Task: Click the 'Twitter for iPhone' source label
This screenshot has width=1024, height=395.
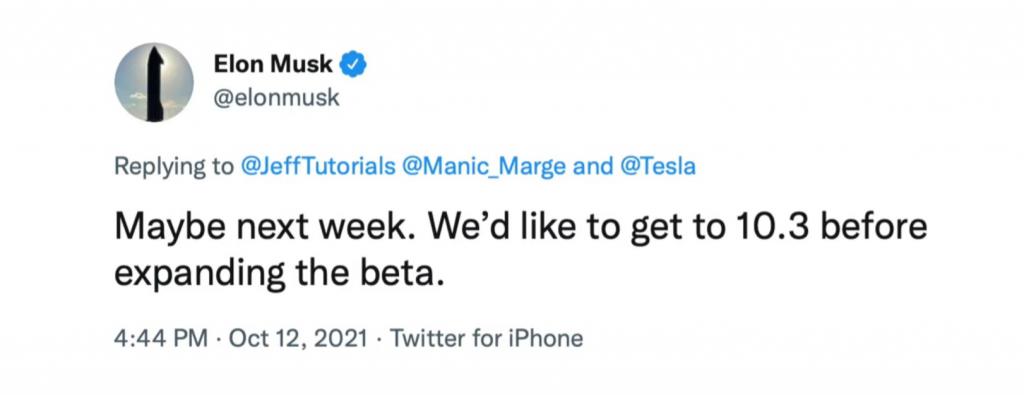Action: (486, 338)
